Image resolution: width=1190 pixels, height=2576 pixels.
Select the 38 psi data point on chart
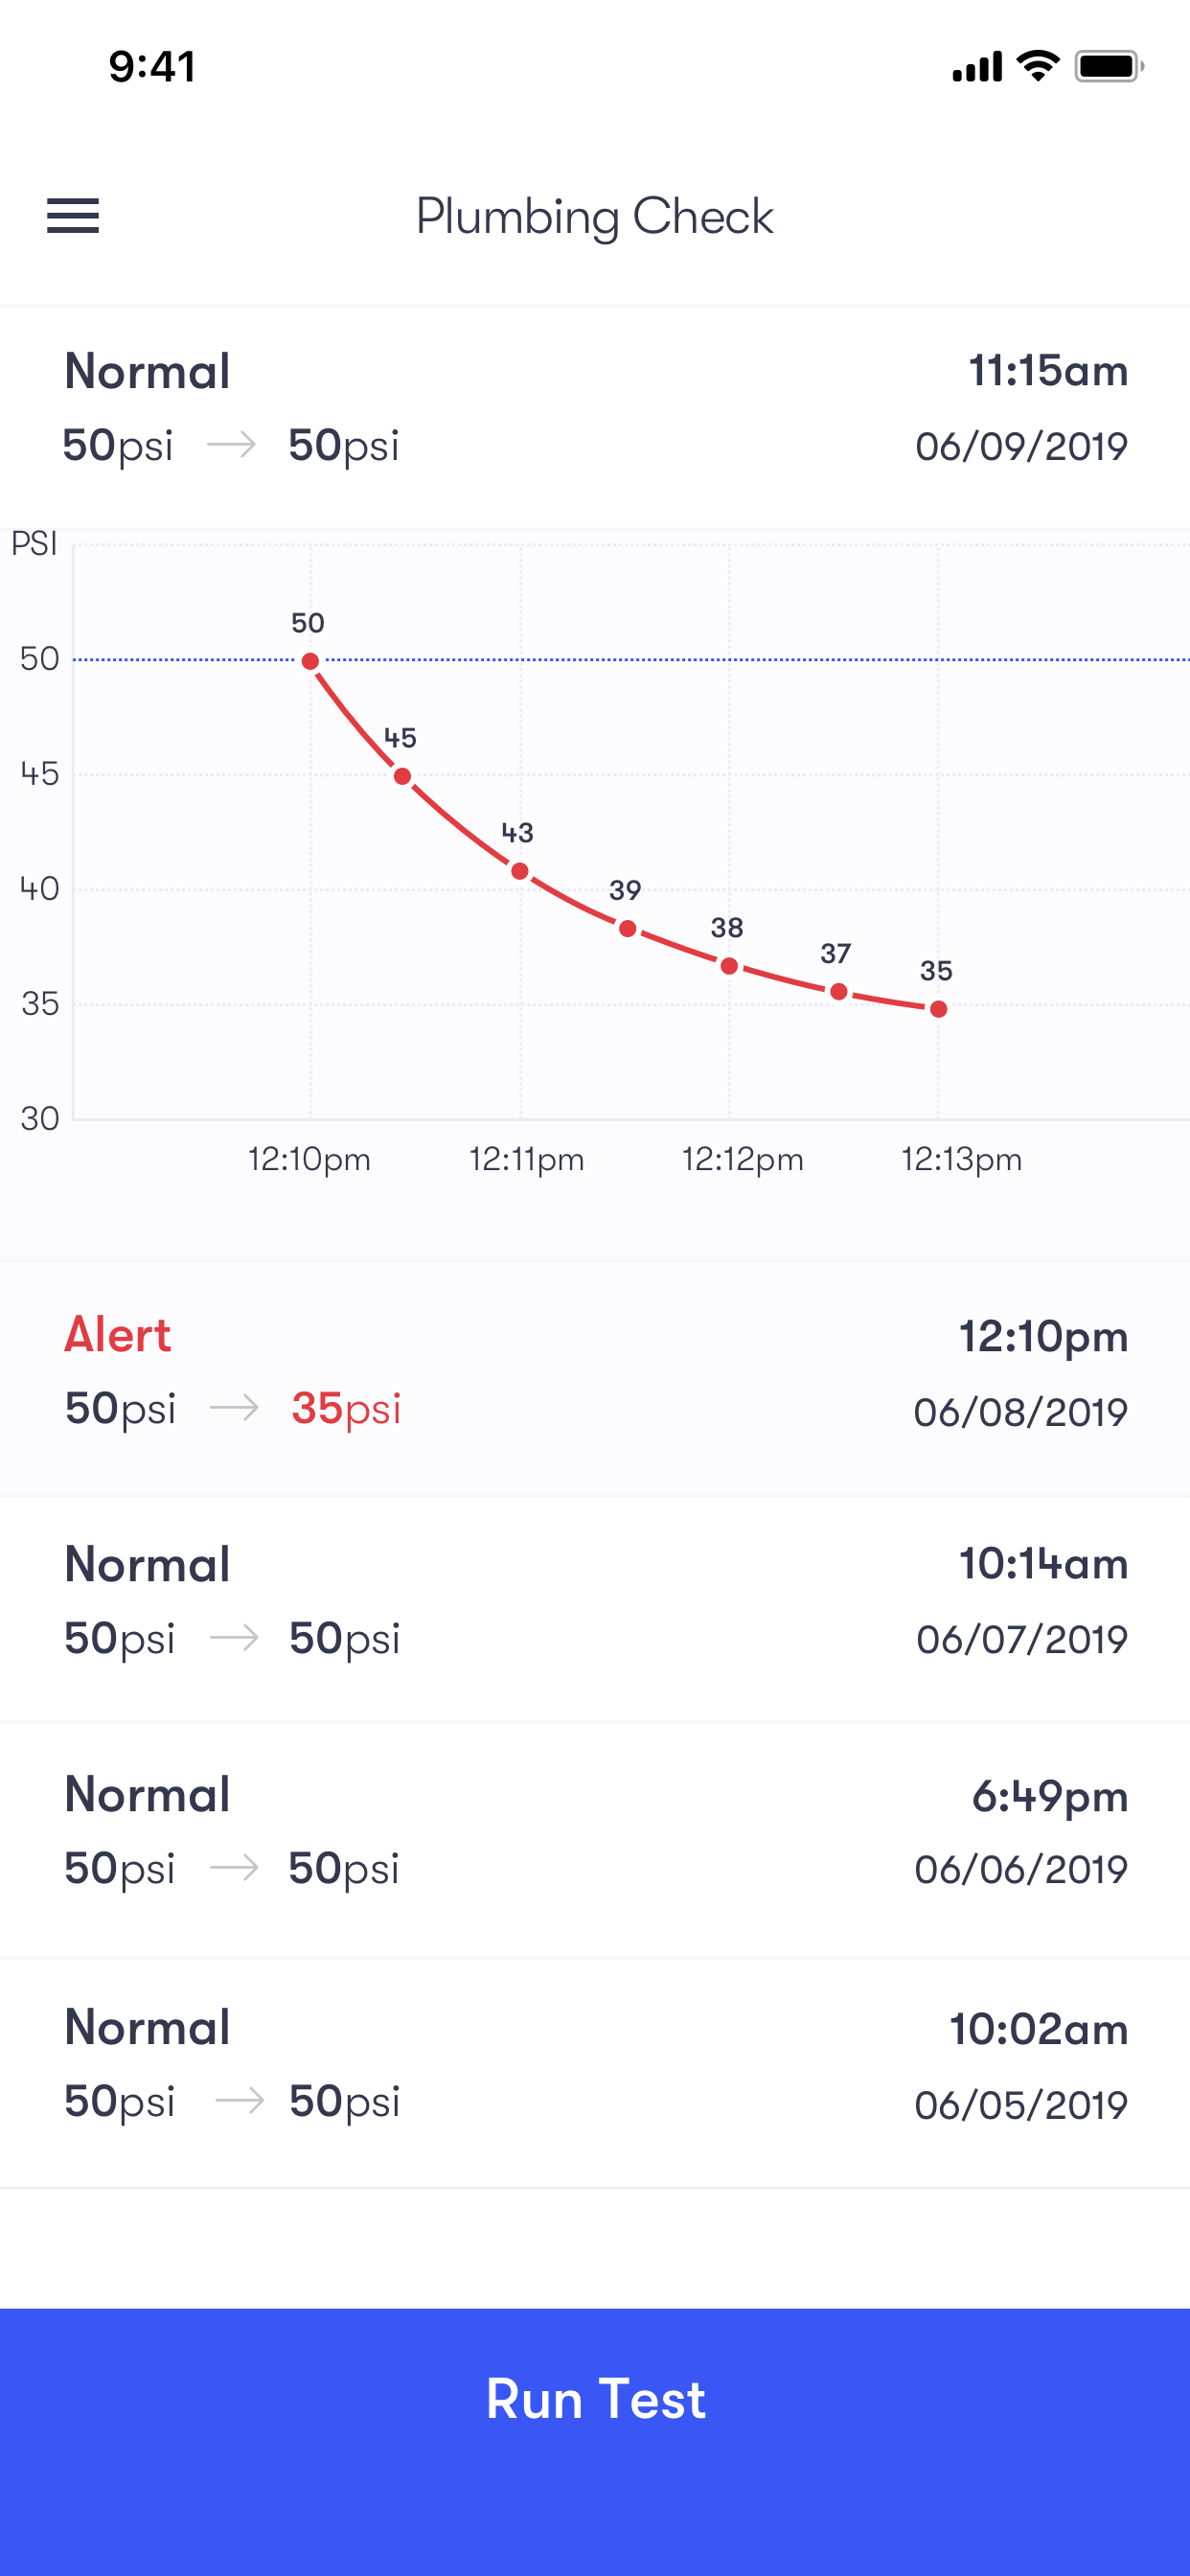click(729, 966)
